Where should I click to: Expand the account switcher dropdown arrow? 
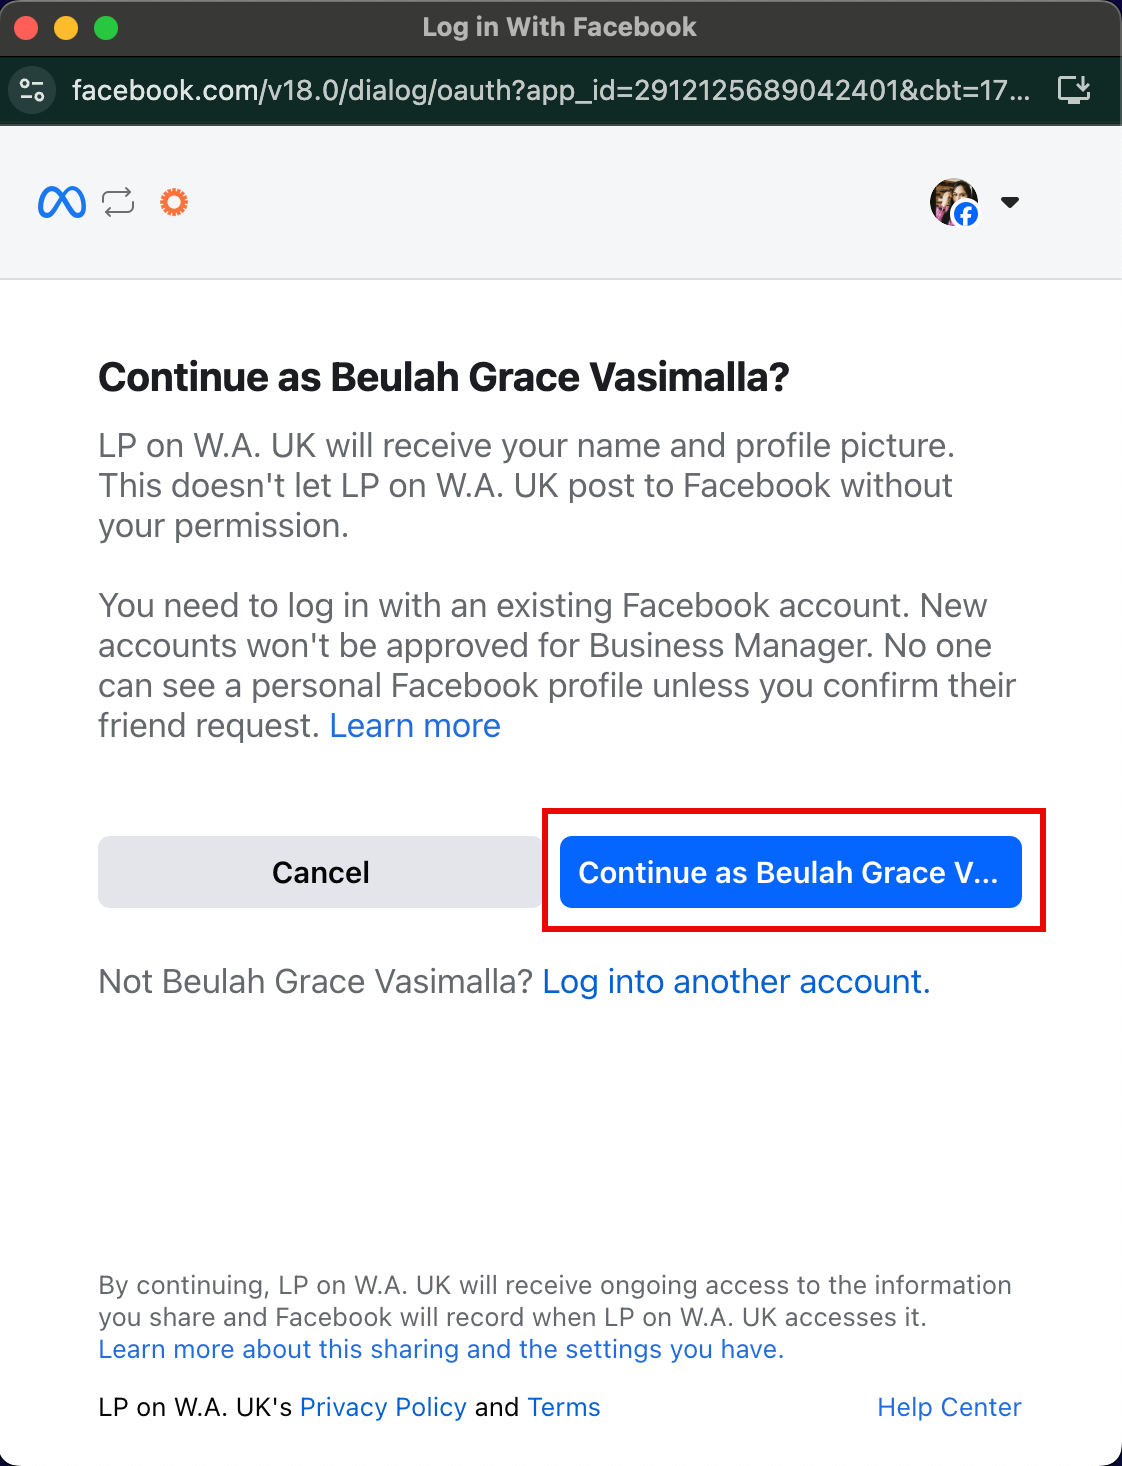pyautogui.click(x=1010, y=202)
